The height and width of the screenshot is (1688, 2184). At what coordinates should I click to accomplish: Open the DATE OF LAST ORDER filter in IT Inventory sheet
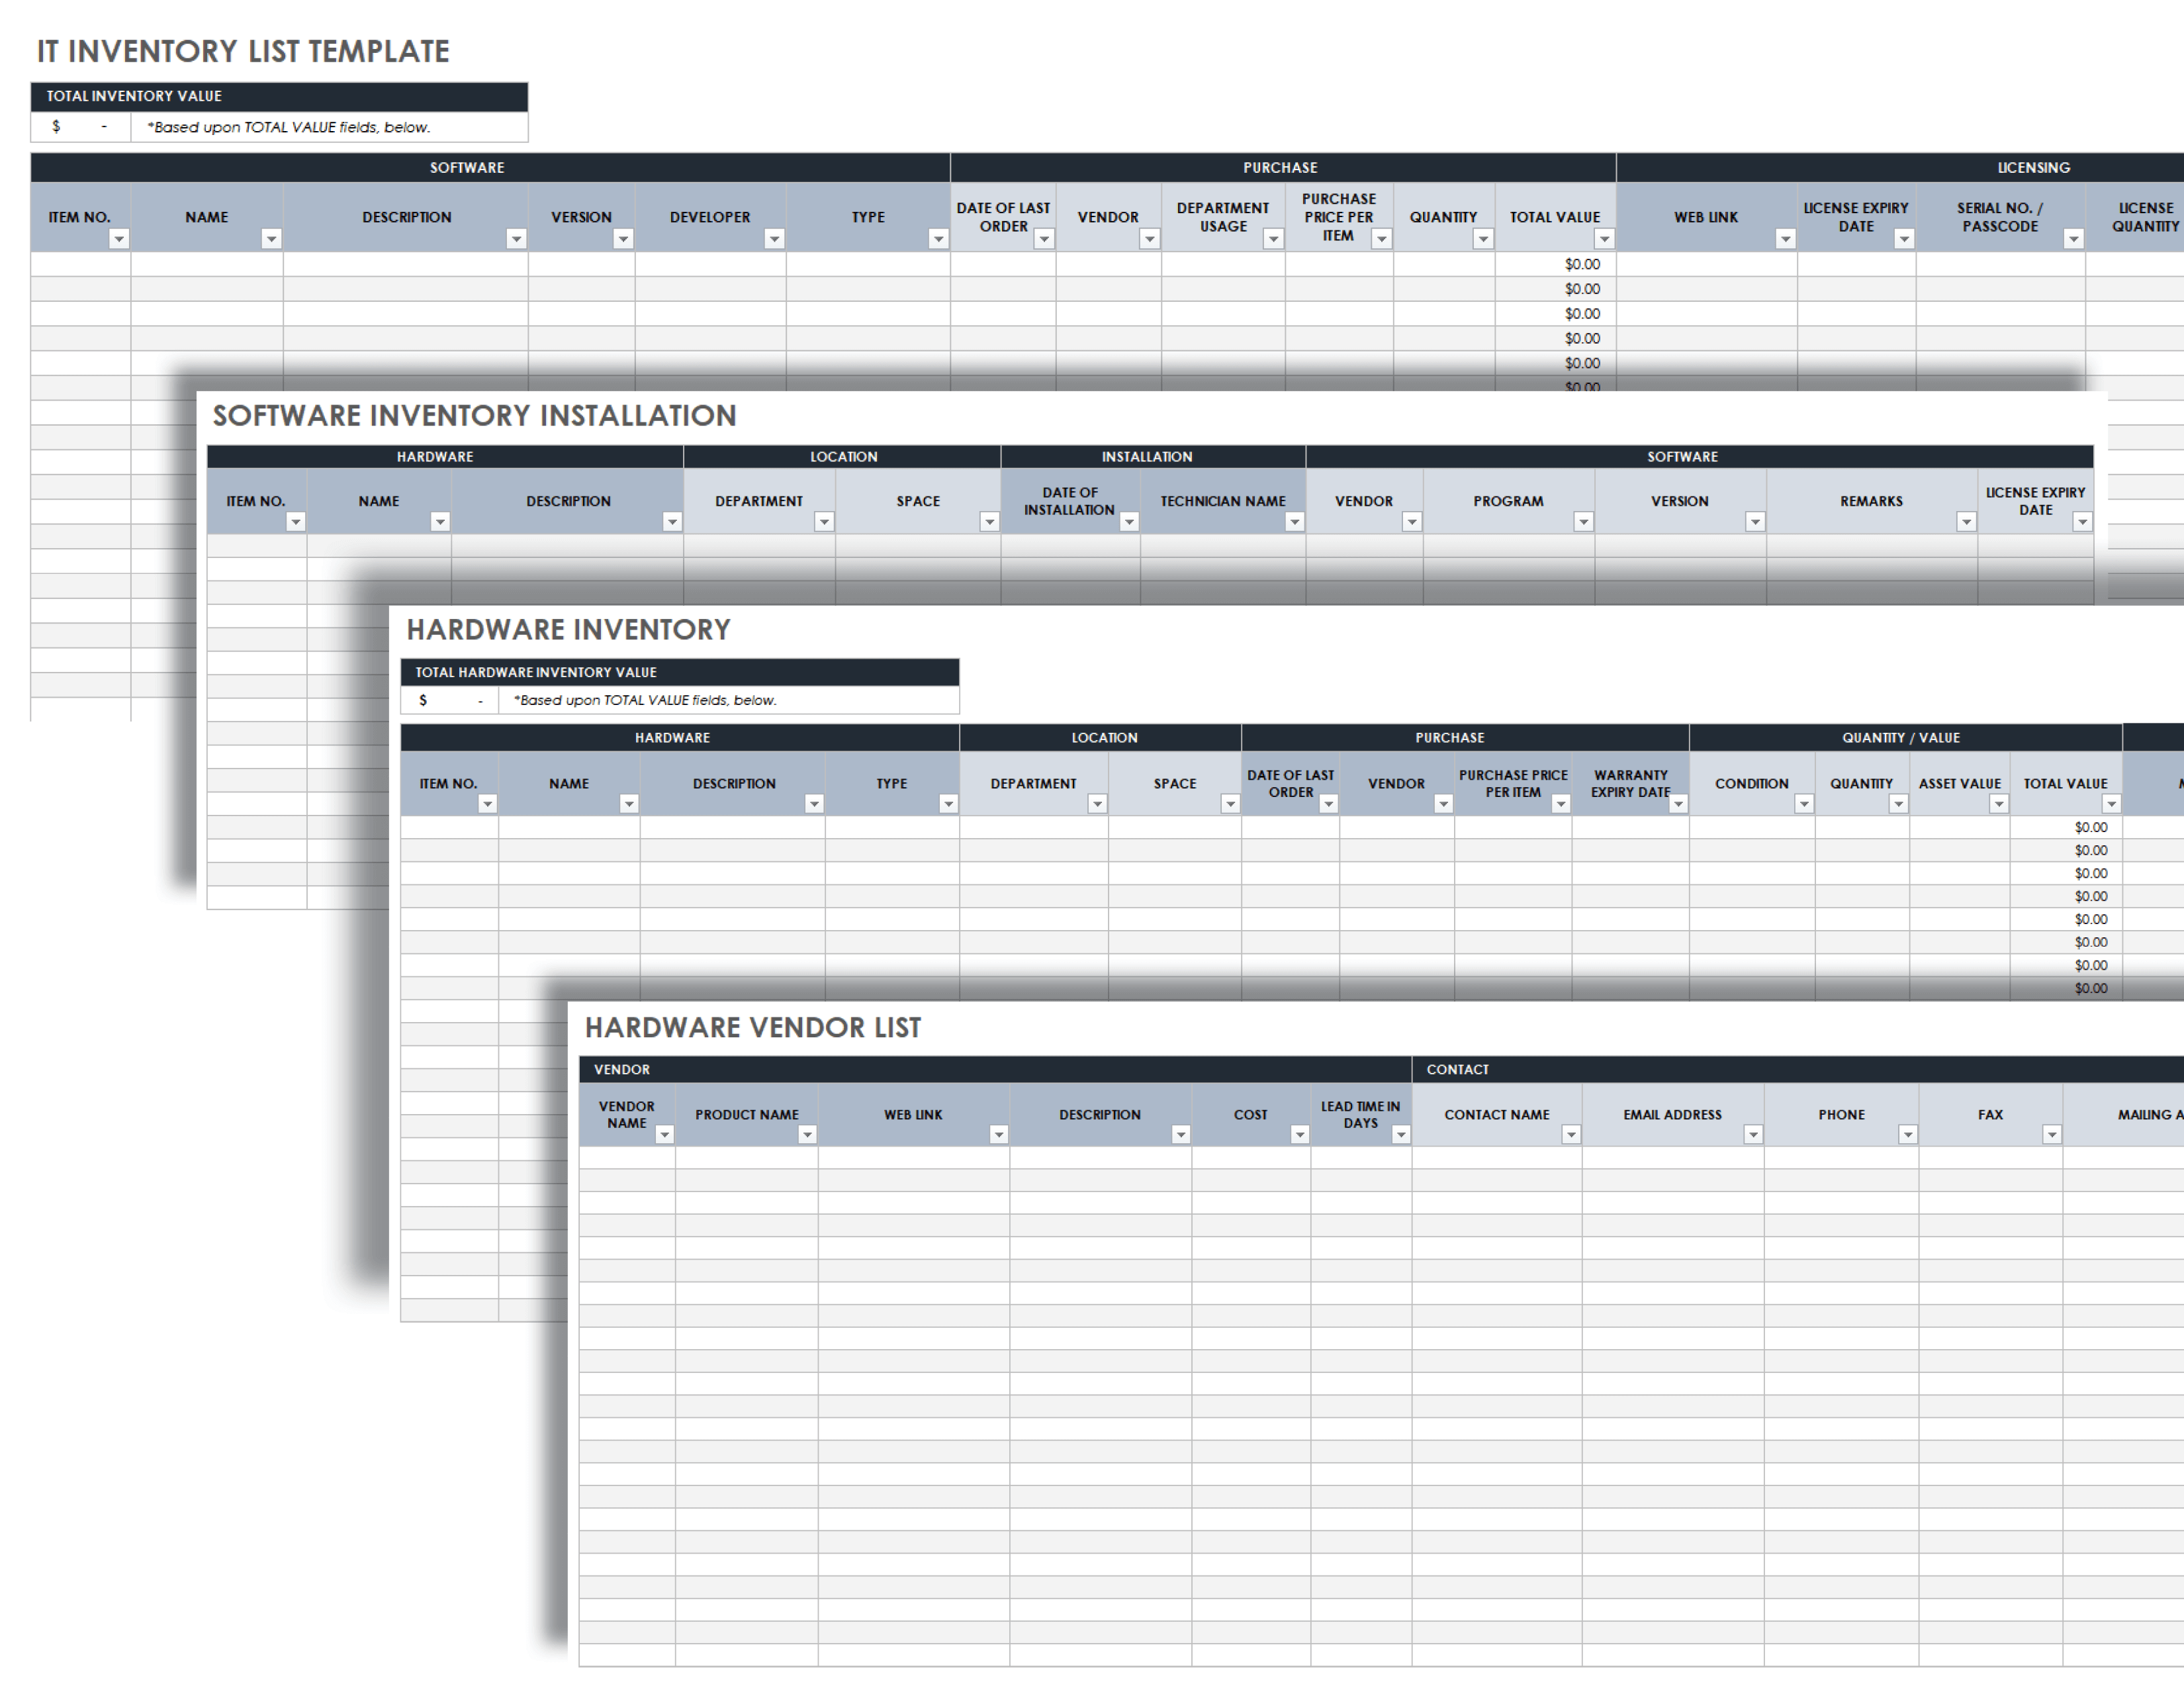tap(1044, 239)
